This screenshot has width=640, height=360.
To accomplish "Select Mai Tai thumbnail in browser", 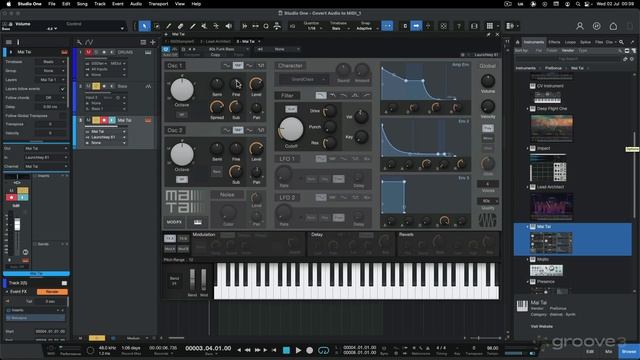I will (x=551, y=242).
